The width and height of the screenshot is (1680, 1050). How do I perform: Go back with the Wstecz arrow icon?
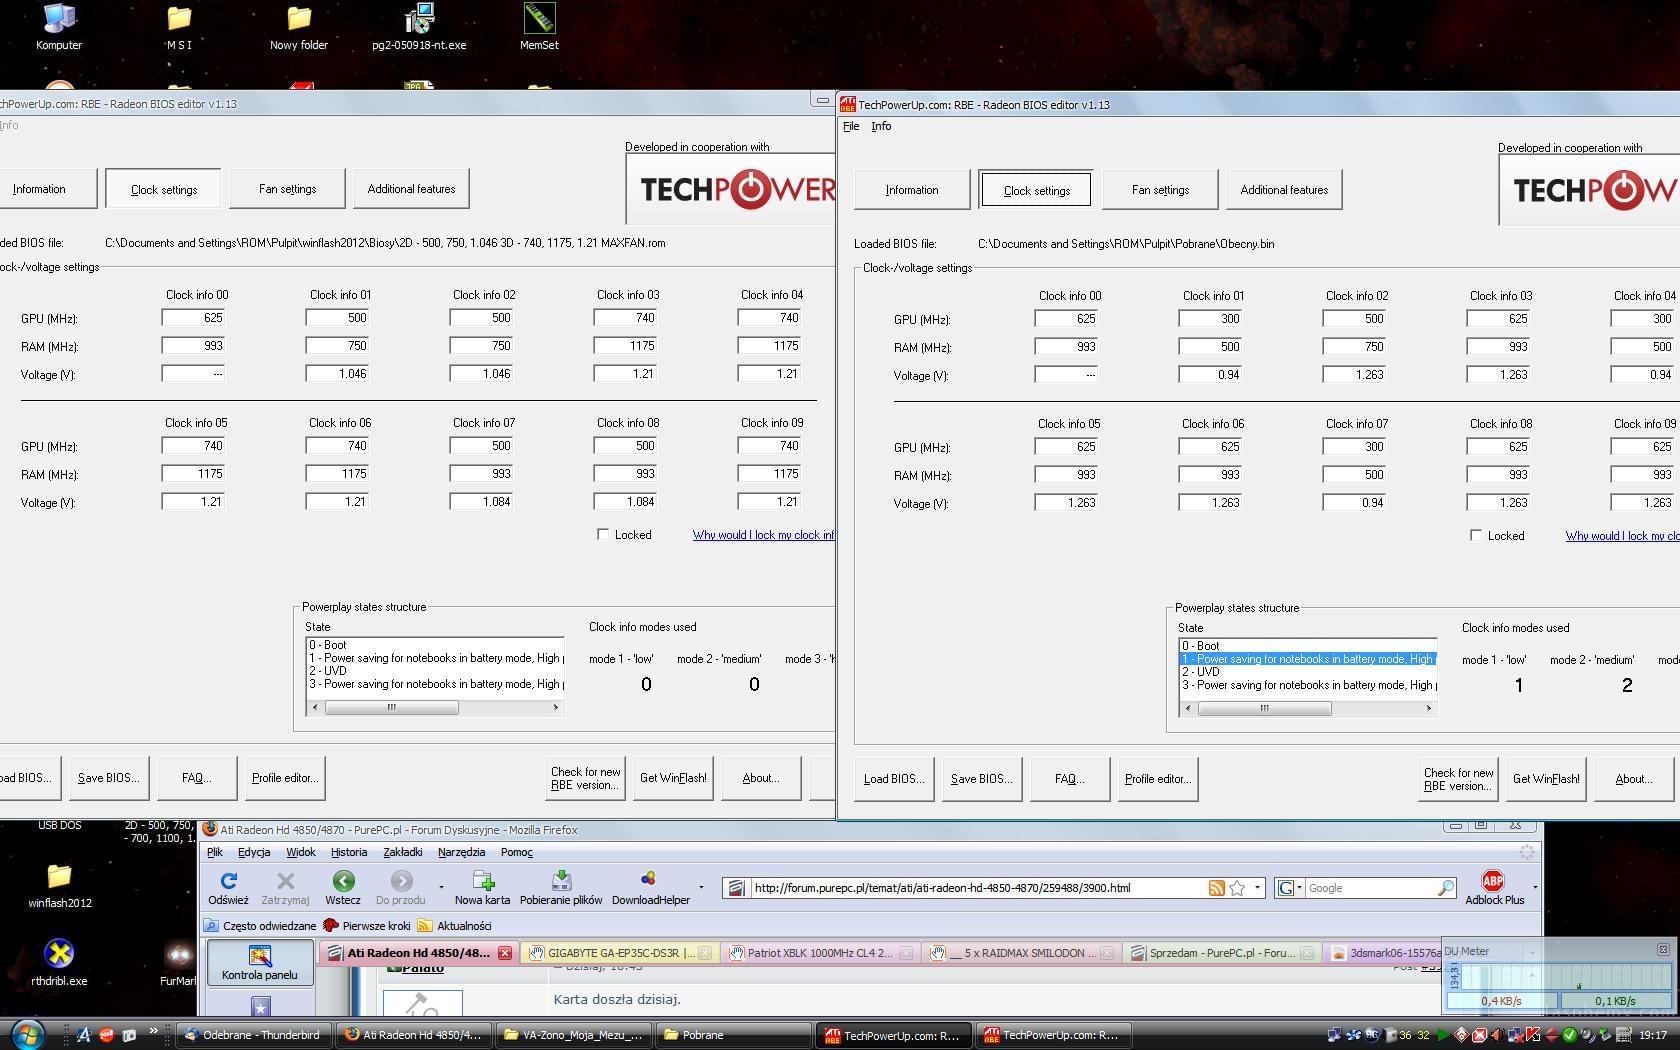pyautogui.click(x=343, y=881)
